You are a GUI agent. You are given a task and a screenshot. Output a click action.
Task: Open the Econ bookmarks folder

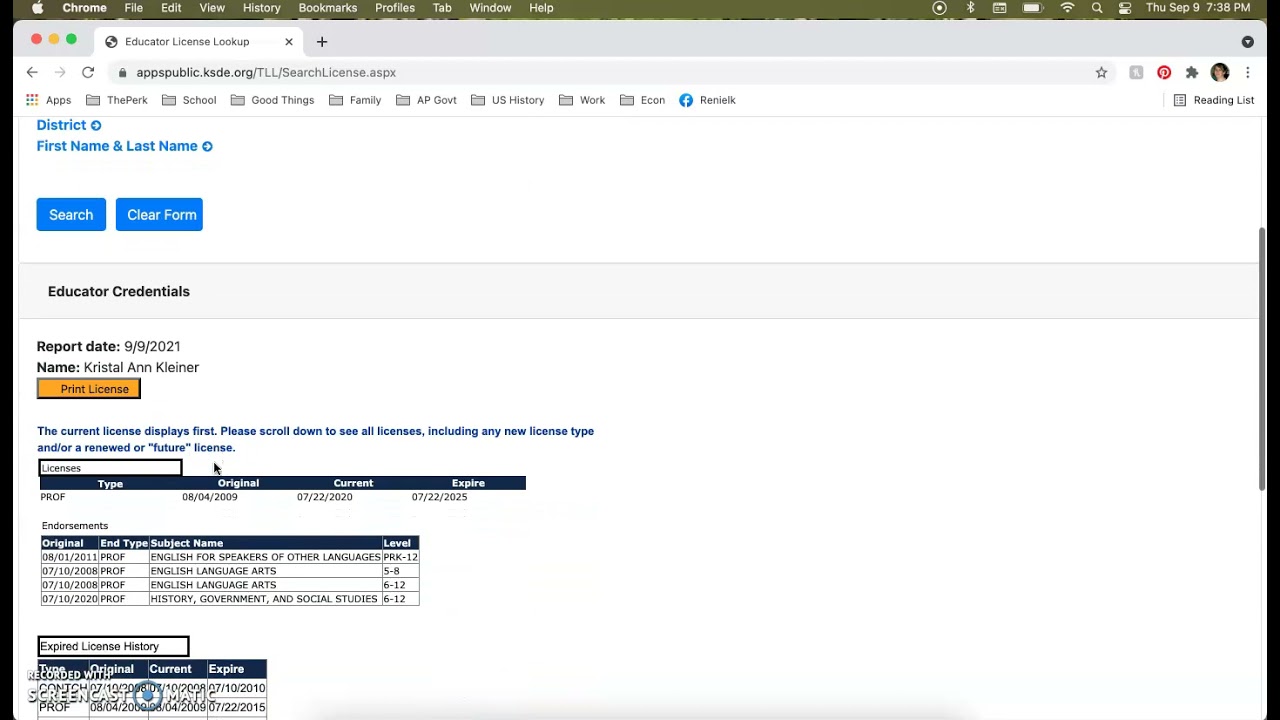click(x=643, y=100)
